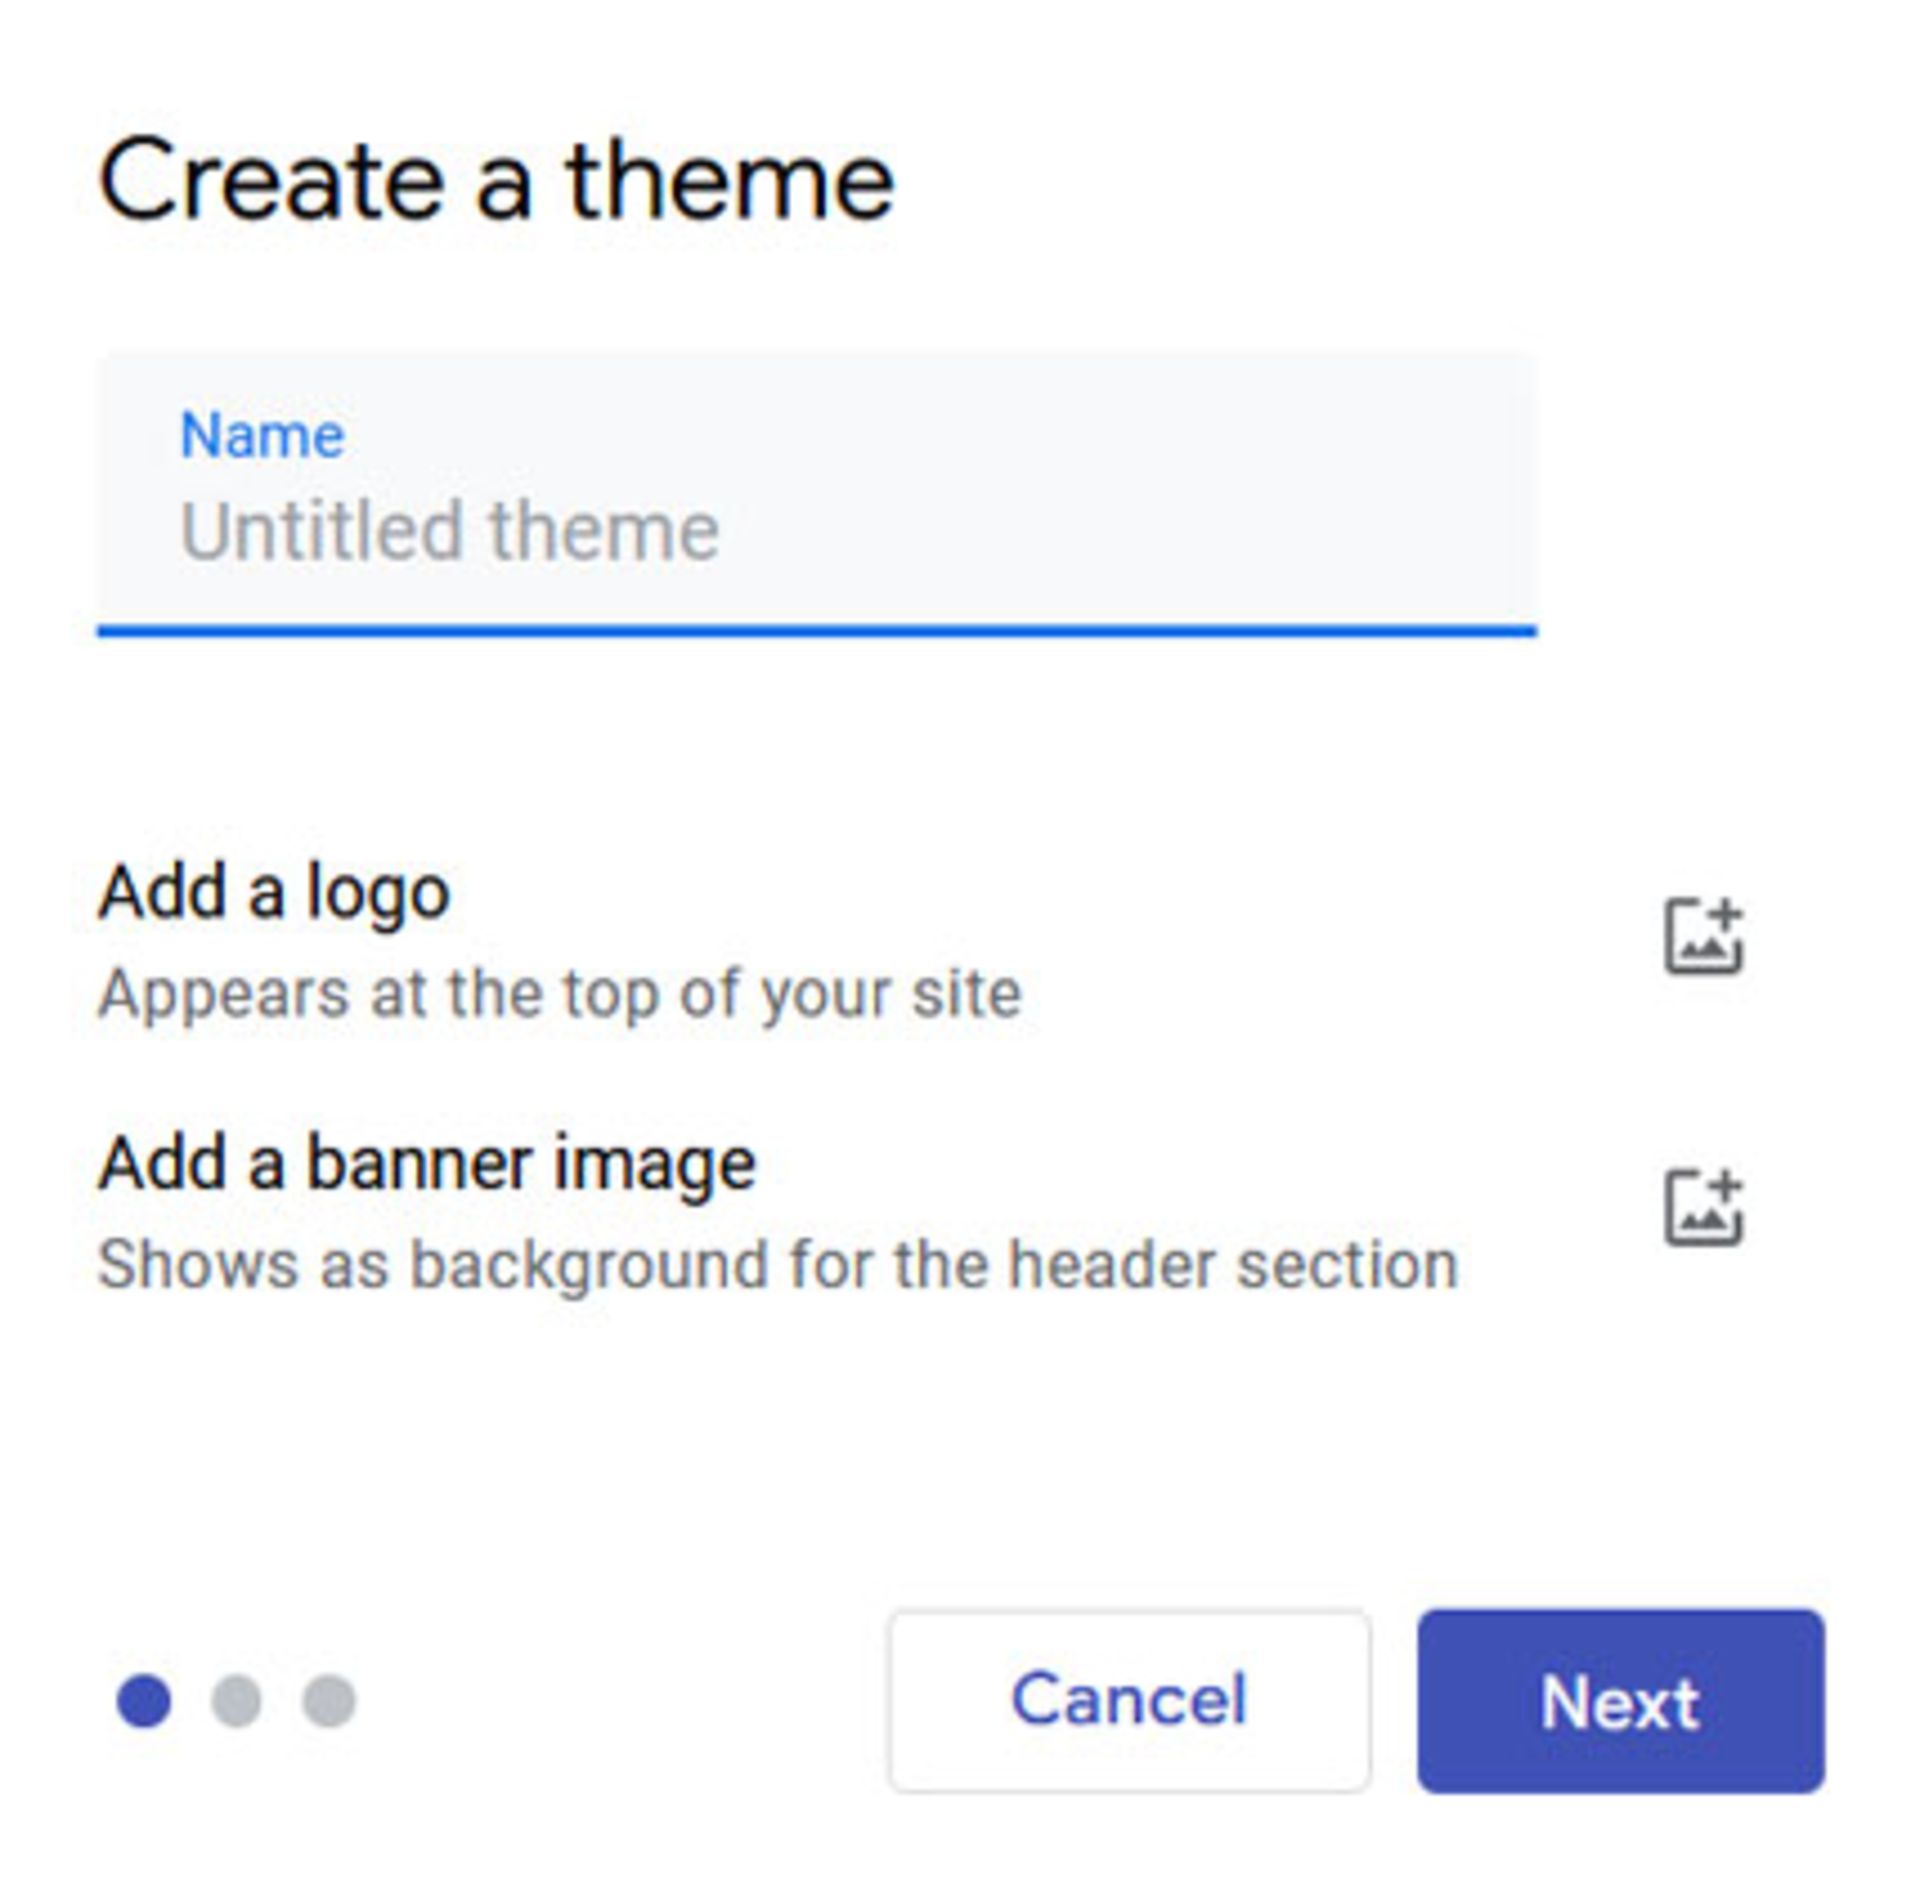Click the Add a logo image upload icon
This screenshot has height=1884, width=1920.
[x=1703, y=935]
